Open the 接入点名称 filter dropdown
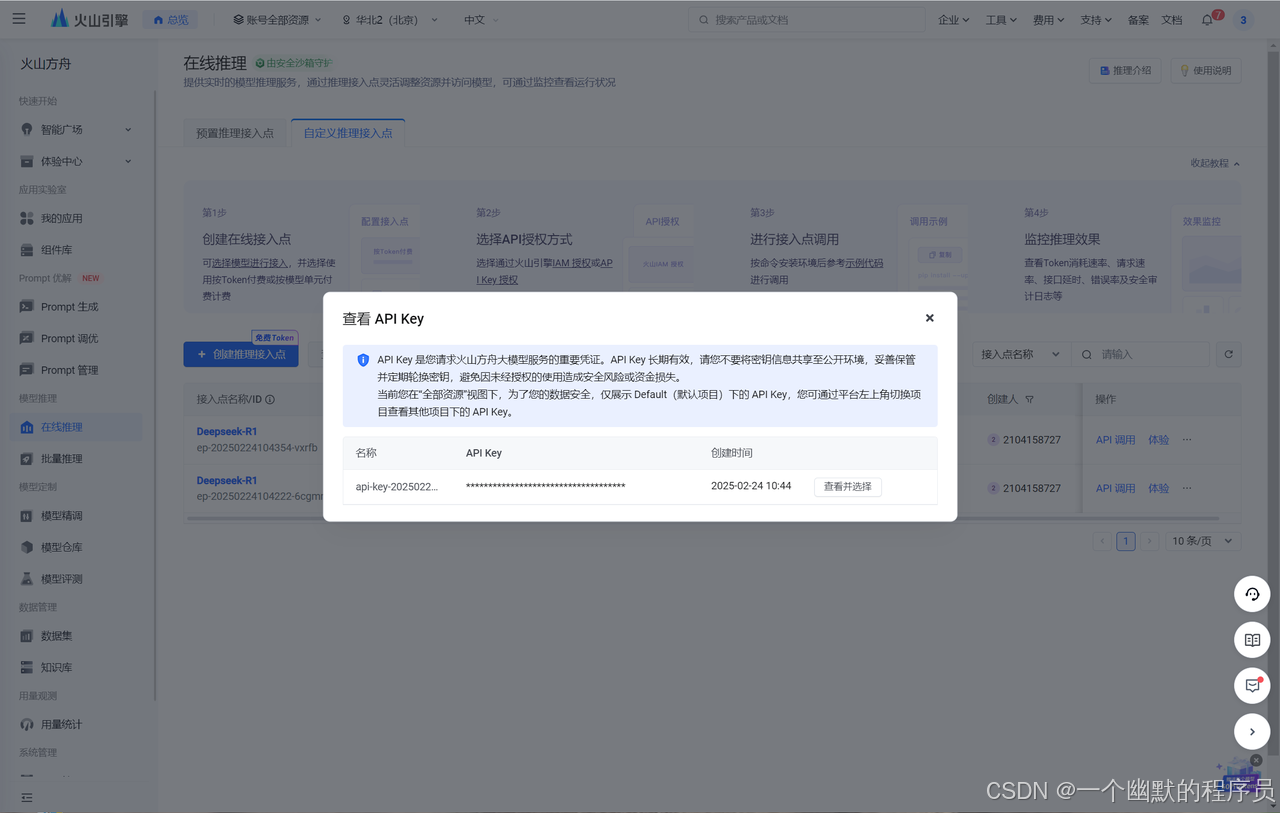The height and width of the screenshot is (813, 1280). (x=1020, y=354)
